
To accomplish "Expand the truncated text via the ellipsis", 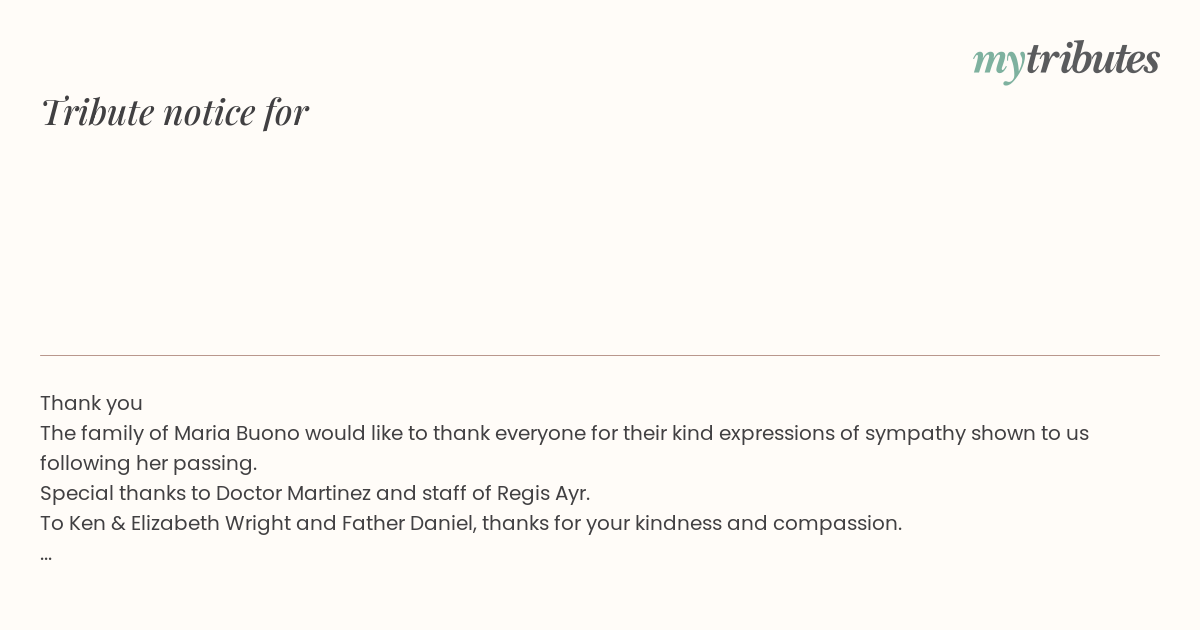I will point(46,554).
